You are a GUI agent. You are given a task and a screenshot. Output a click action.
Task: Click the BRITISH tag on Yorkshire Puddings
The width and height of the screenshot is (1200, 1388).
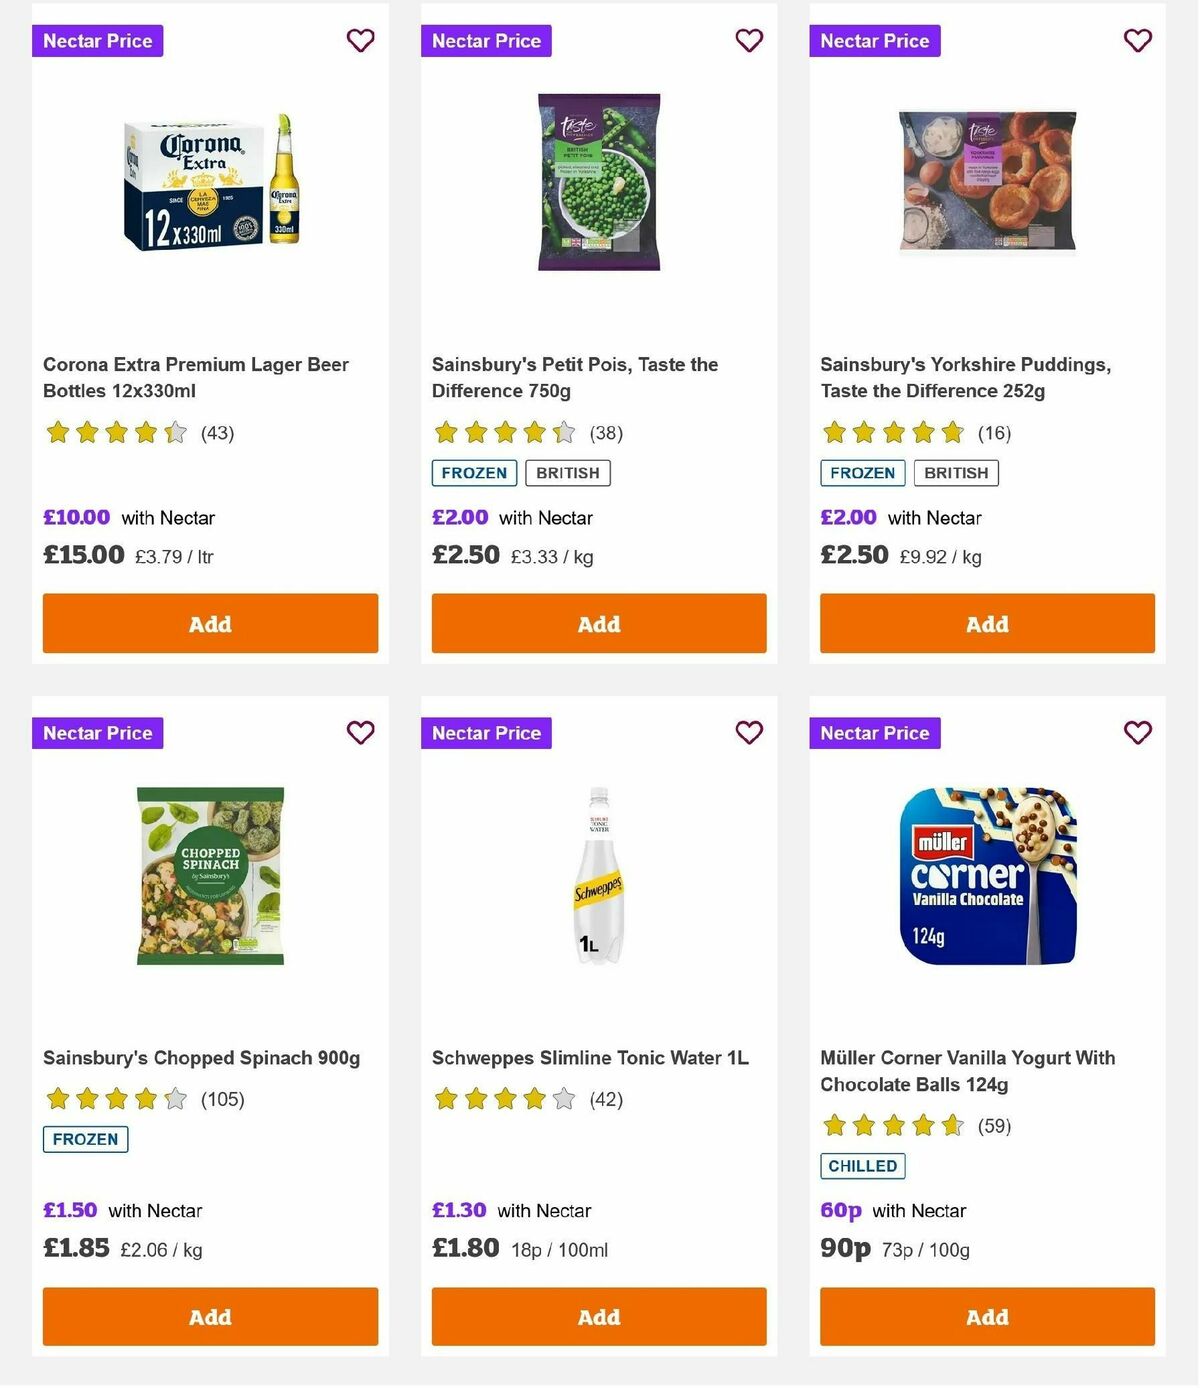pos(955,472)
